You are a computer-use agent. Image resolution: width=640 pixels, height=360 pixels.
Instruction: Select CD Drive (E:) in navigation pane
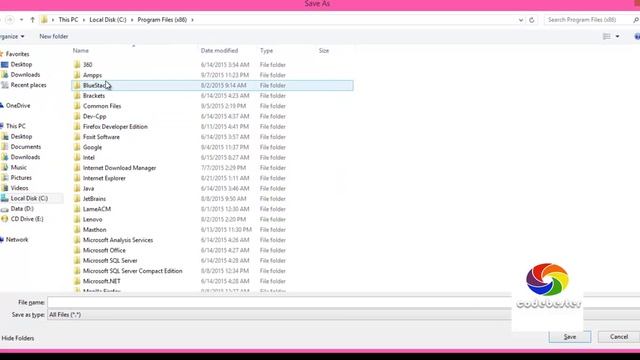point(27,219)
